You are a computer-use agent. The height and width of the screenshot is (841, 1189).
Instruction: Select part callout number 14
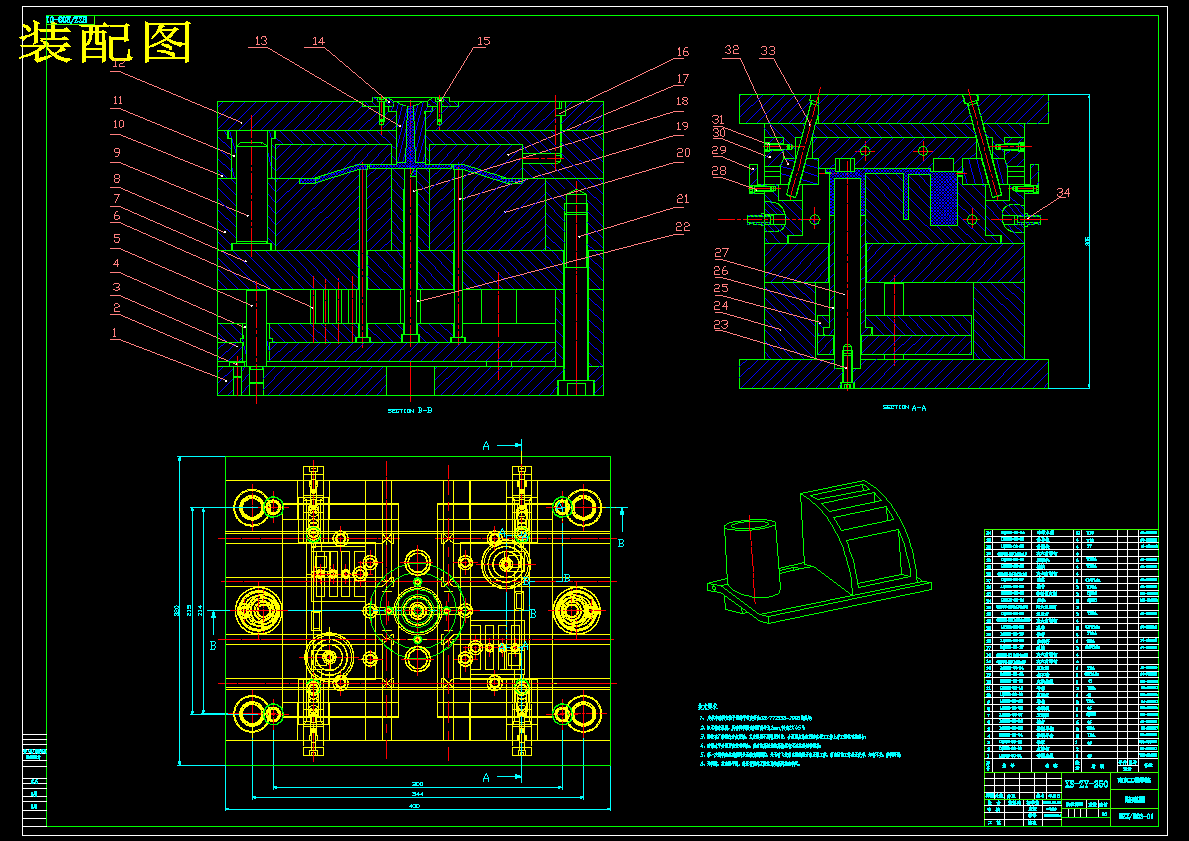coord(318,41)
